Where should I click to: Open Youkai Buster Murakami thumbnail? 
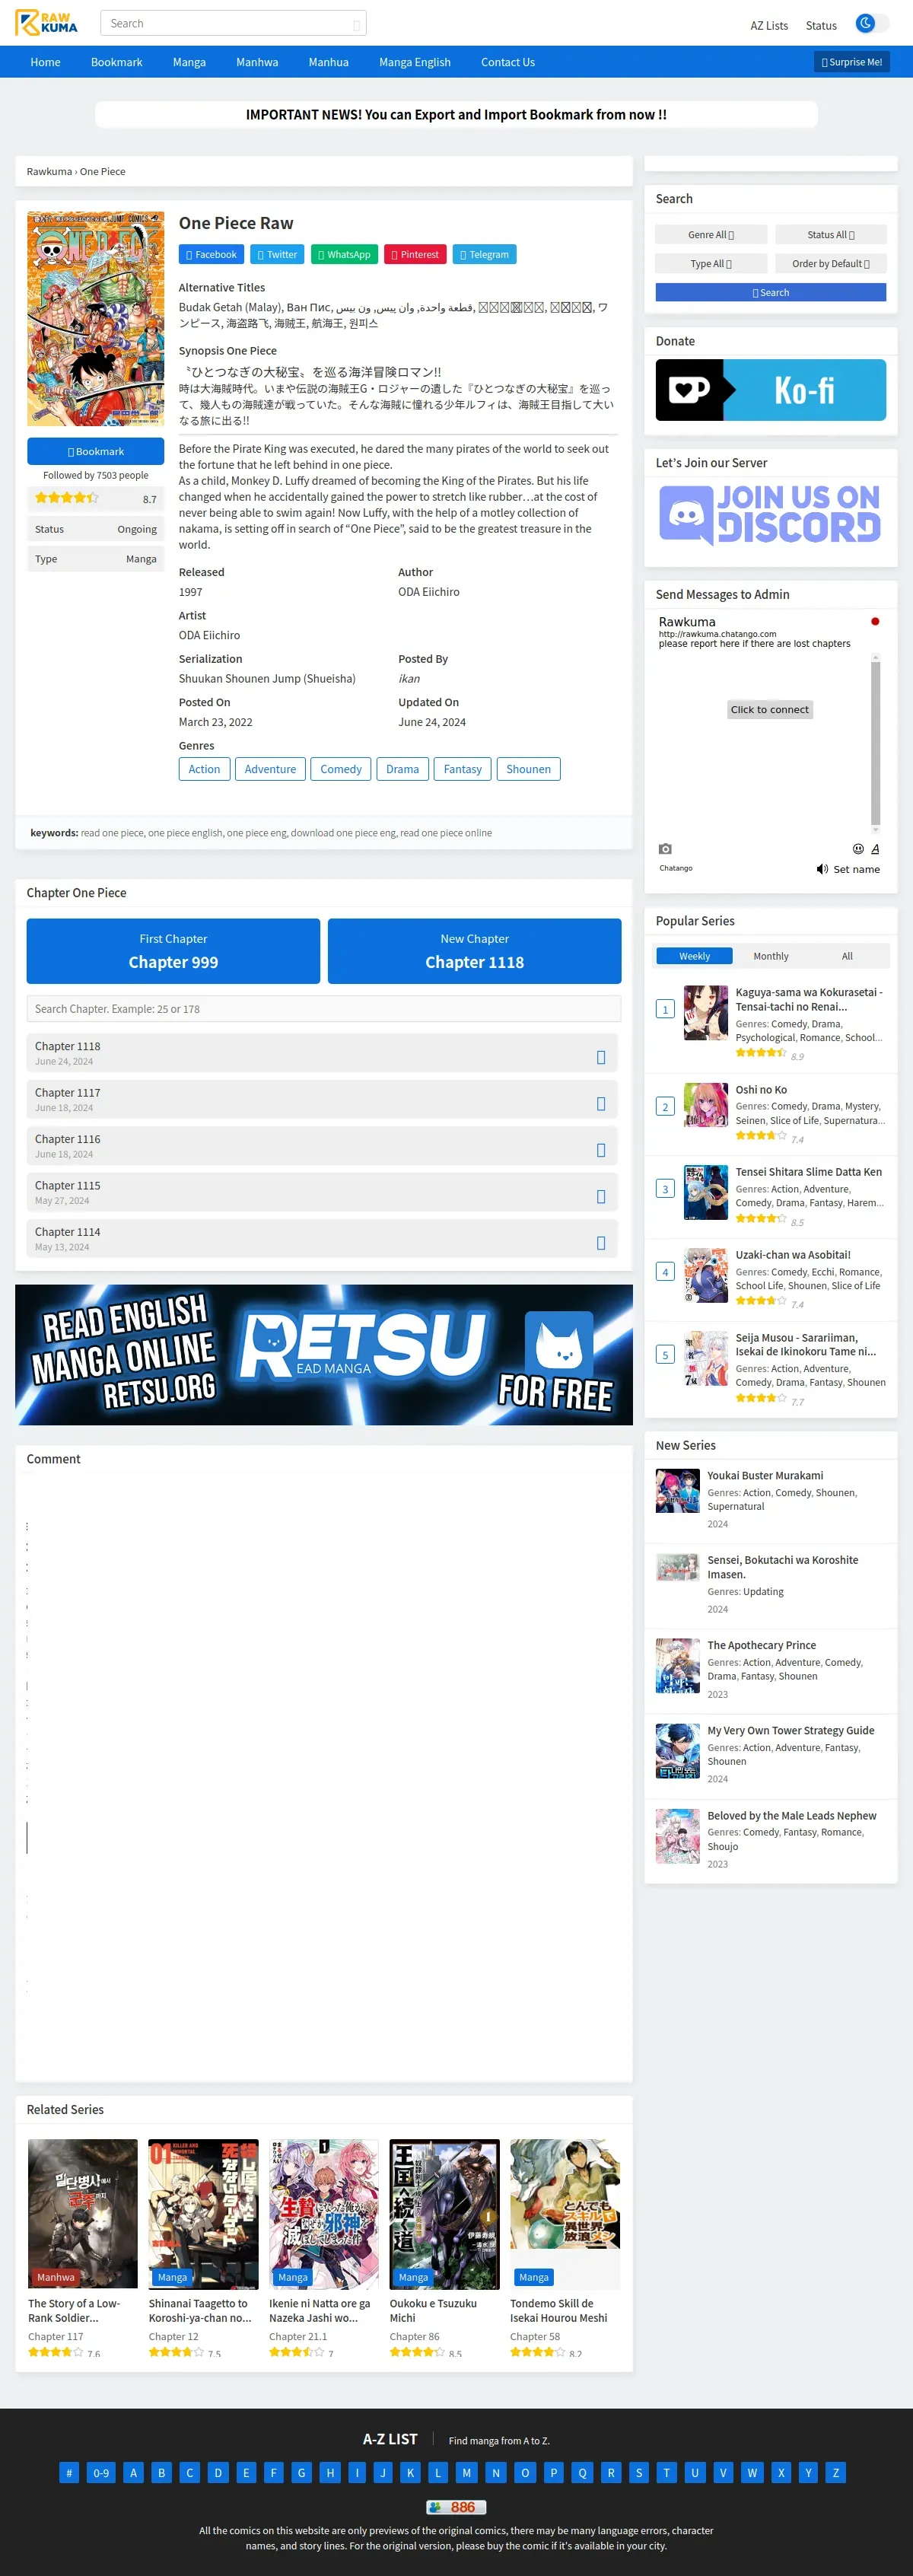tap(677, 1491)
